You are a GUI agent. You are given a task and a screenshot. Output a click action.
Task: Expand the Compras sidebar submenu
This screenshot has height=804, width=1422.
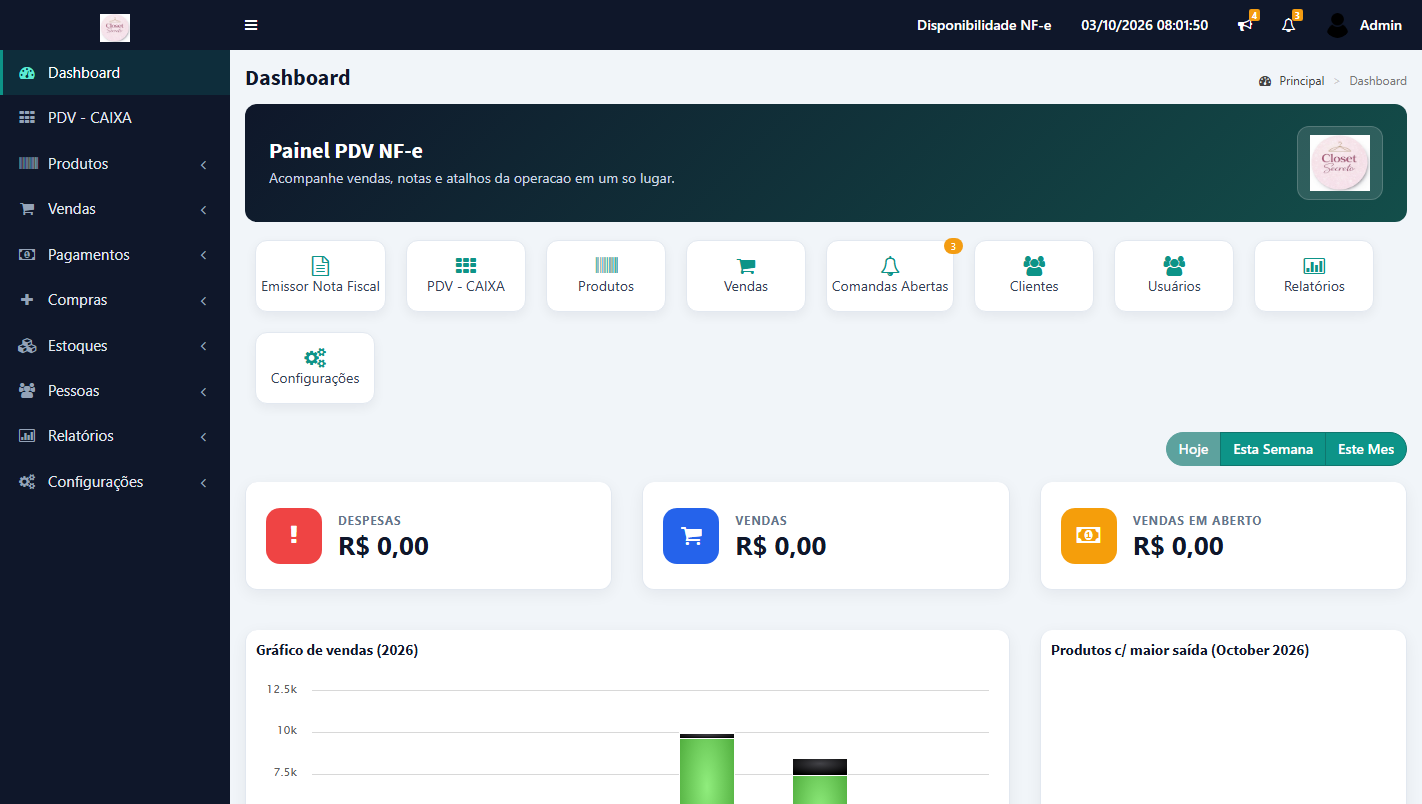coord(115,300)
